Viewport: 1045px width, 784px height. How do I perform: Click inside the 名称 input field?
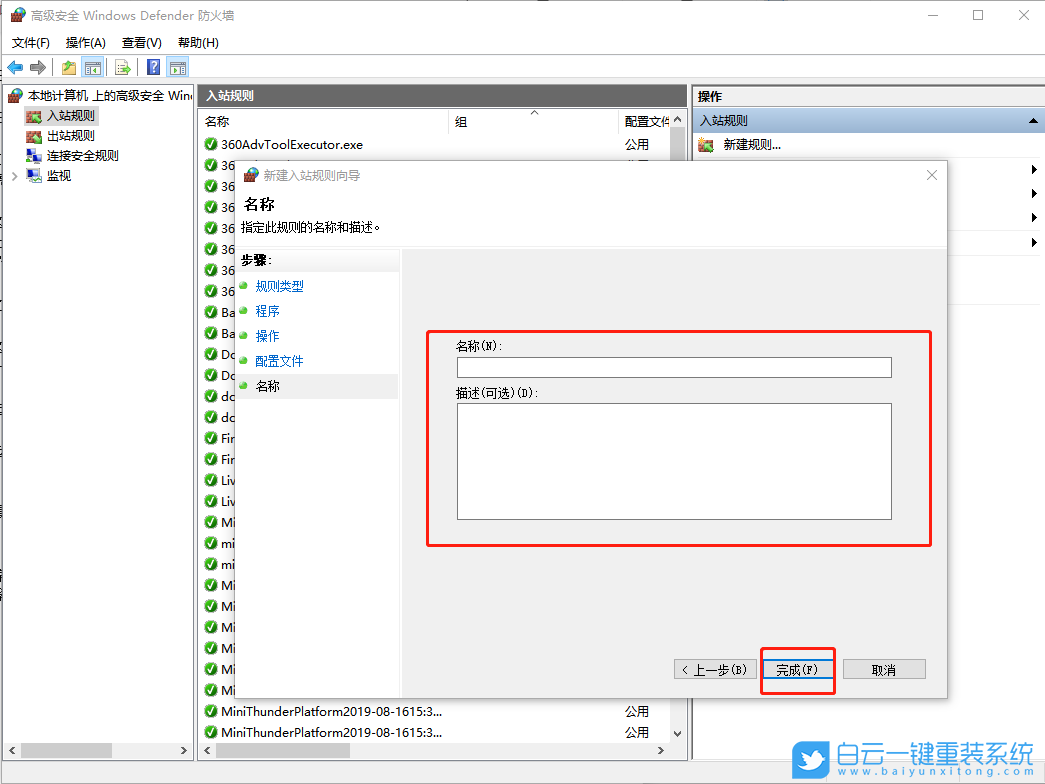(673, 367)
